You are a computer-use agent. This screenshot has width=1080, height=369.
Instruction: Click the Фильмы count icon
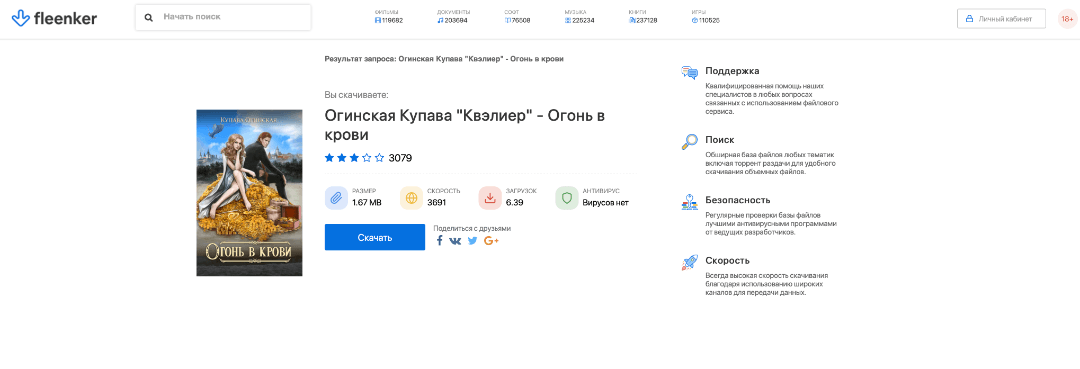point(377,21)
